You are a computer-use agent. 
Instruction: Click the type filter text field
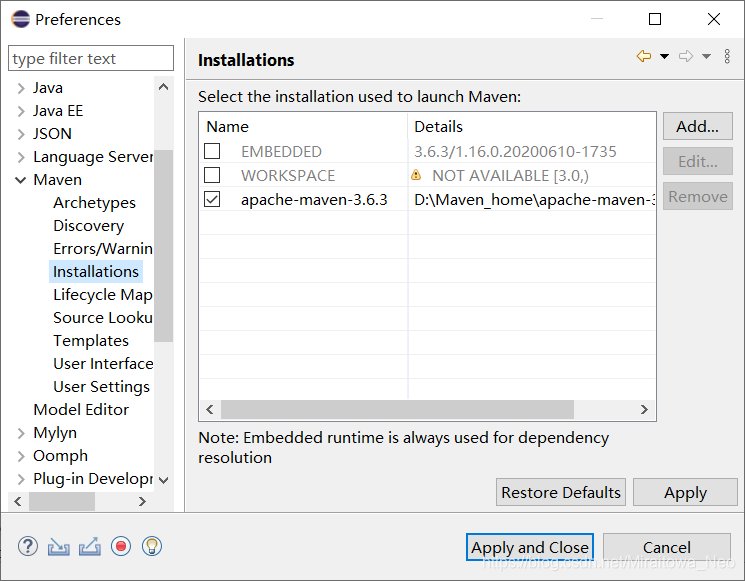(x=91, y=58)
